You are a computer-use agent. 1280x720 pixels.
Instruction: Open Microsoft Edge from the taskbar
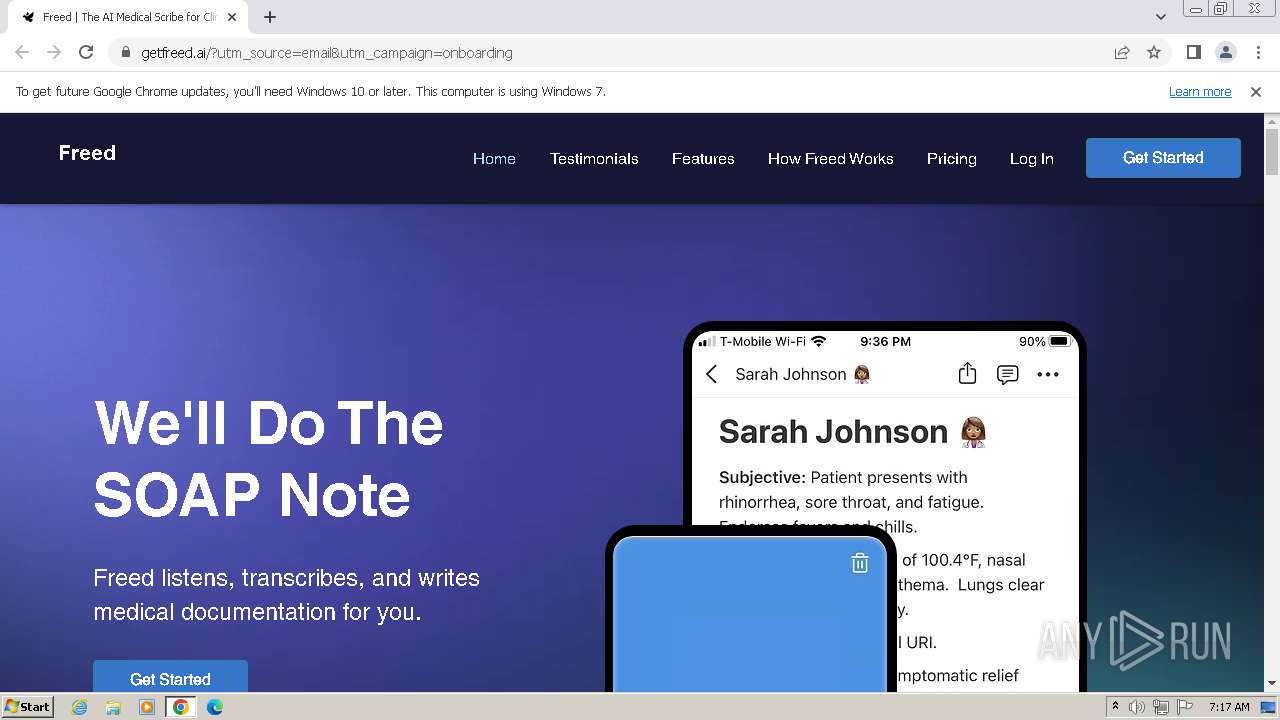point(214,707)
